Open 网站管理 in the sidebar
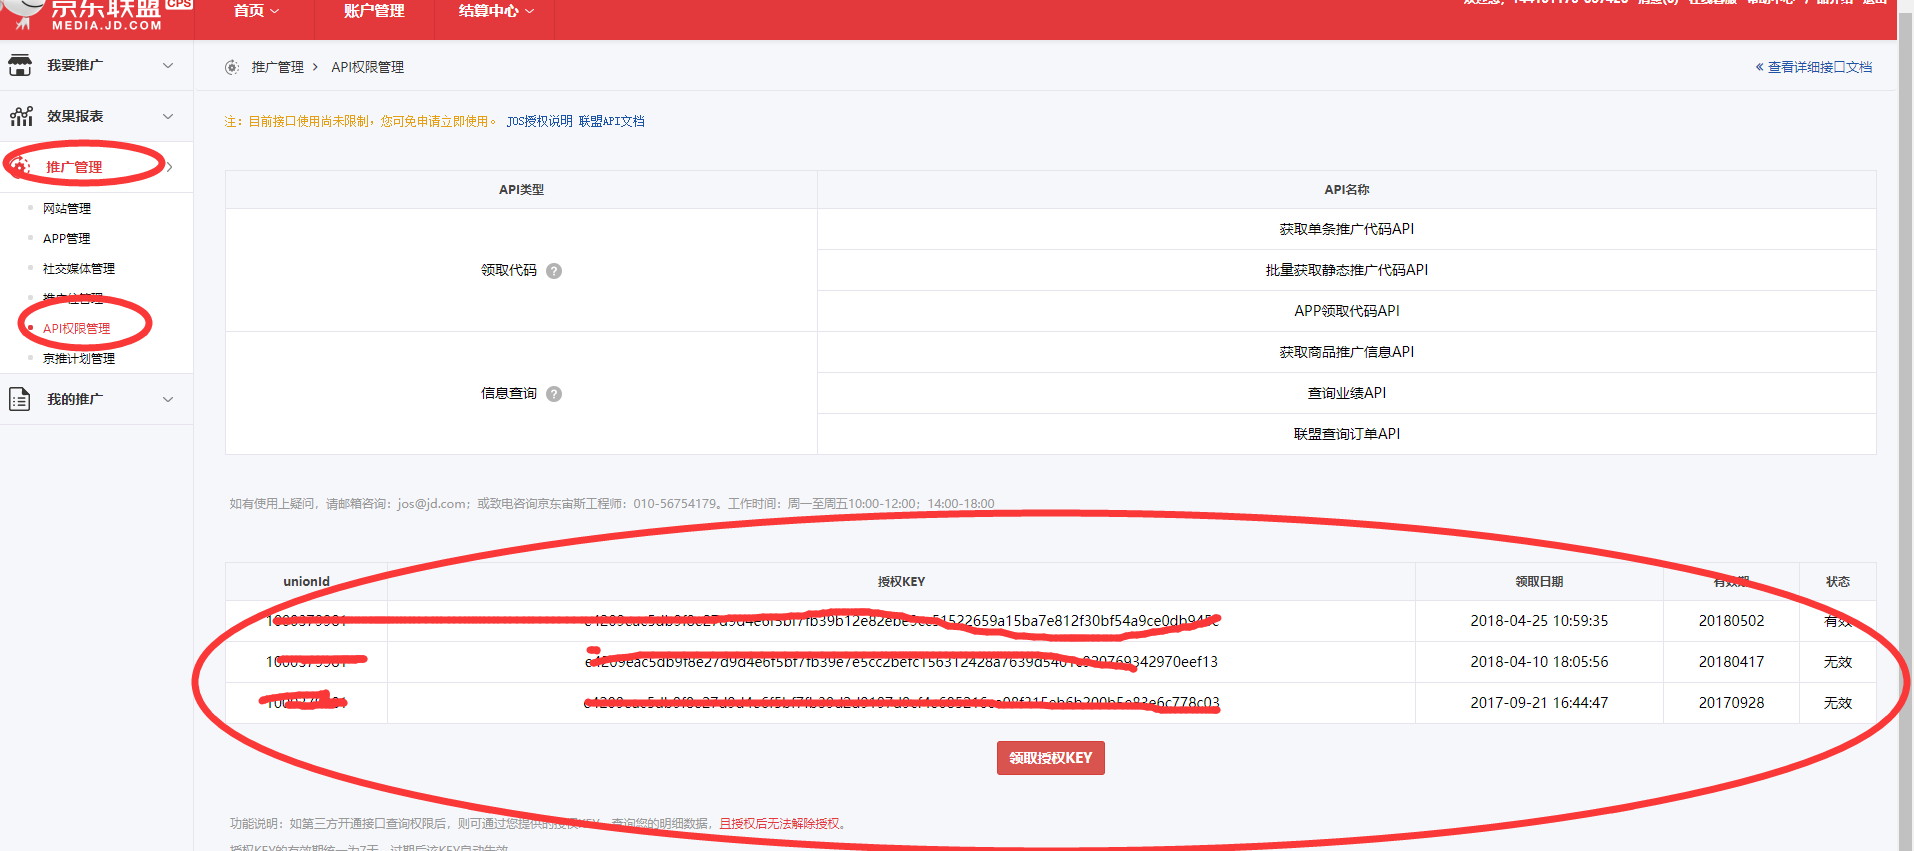The width and height of the screenshot is (1914, 851). (67, 208)
